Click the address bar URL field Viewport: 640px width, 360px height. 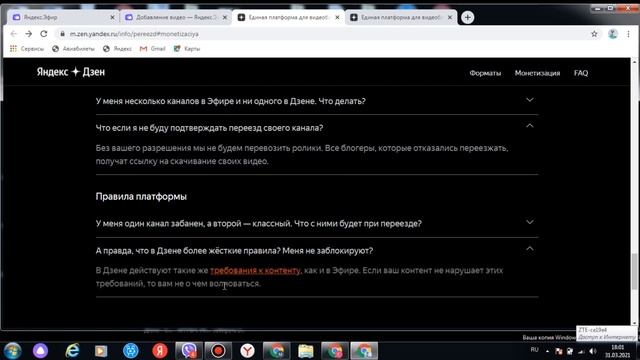coord(327,34)
